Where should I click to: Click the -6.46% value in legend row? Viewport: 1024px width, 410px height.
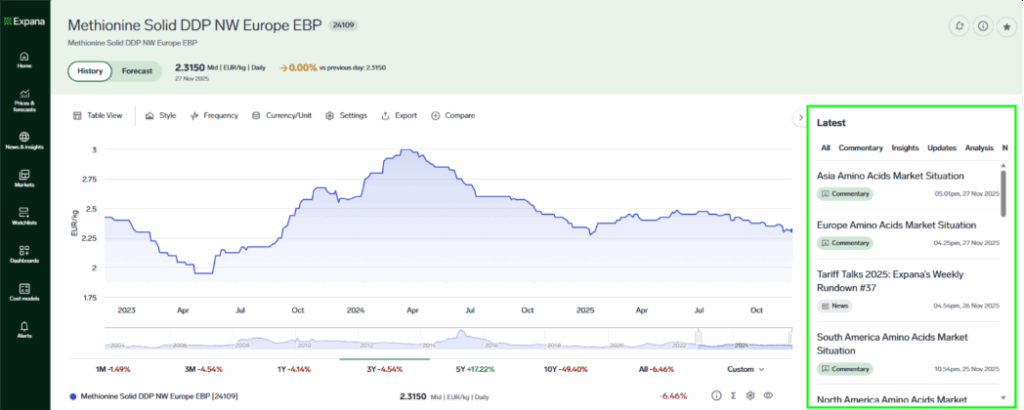pyautogui.click(x=673, y=396)
